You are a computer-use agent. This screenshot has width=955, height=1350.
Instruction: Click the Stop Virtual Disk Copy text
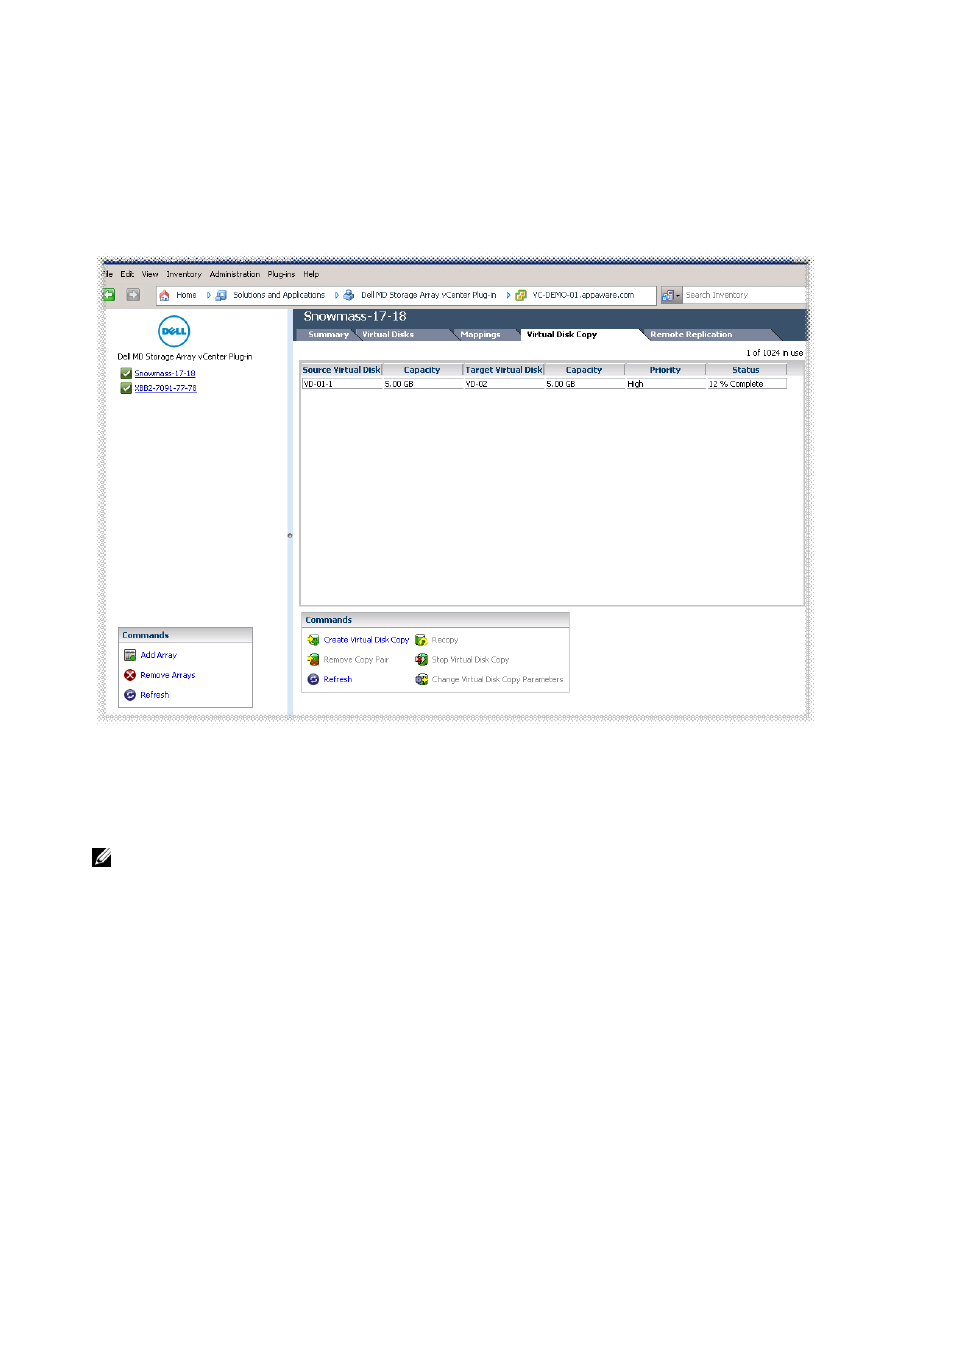pos(470,660)
